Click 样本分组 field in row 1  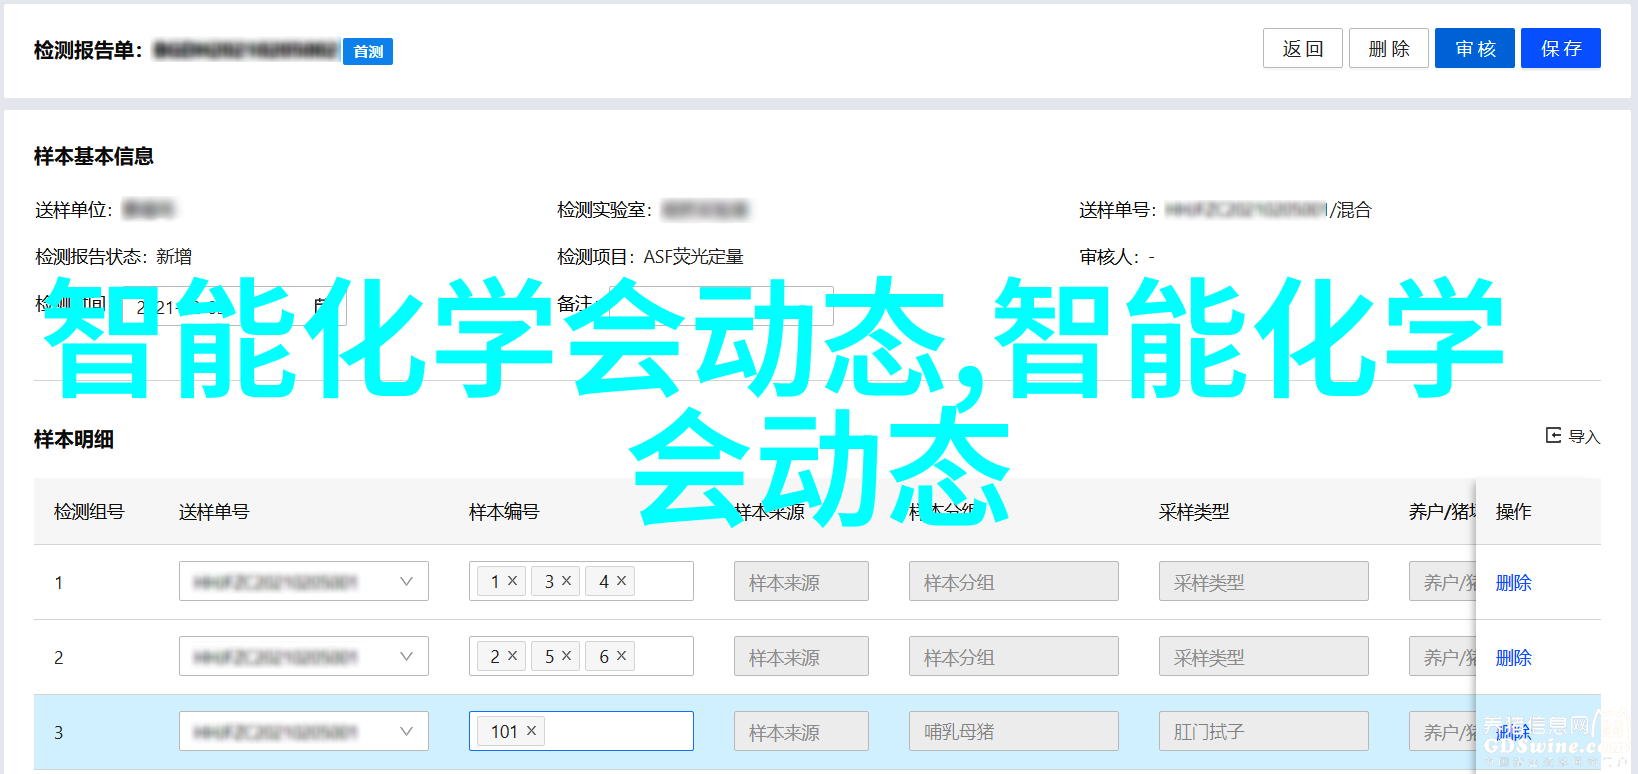(x=1013, y=581)
